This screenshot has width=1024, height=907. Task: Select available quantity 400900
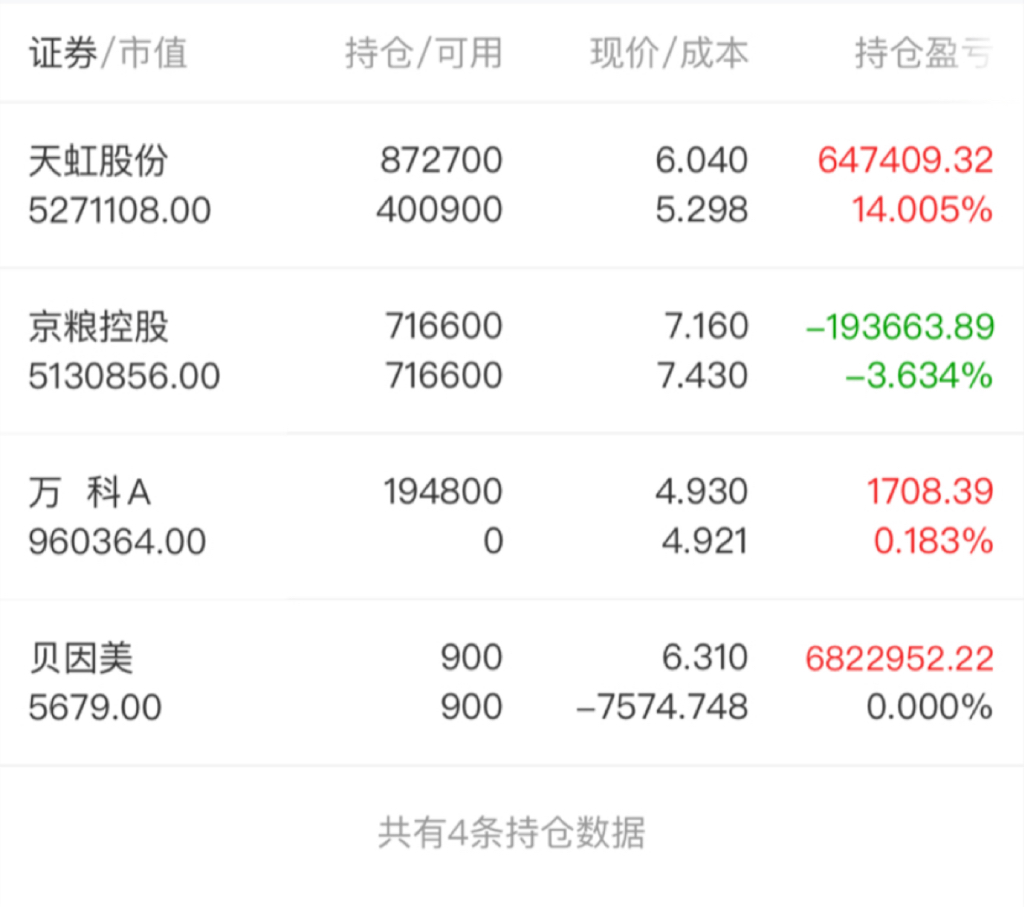tap(440, 210)
